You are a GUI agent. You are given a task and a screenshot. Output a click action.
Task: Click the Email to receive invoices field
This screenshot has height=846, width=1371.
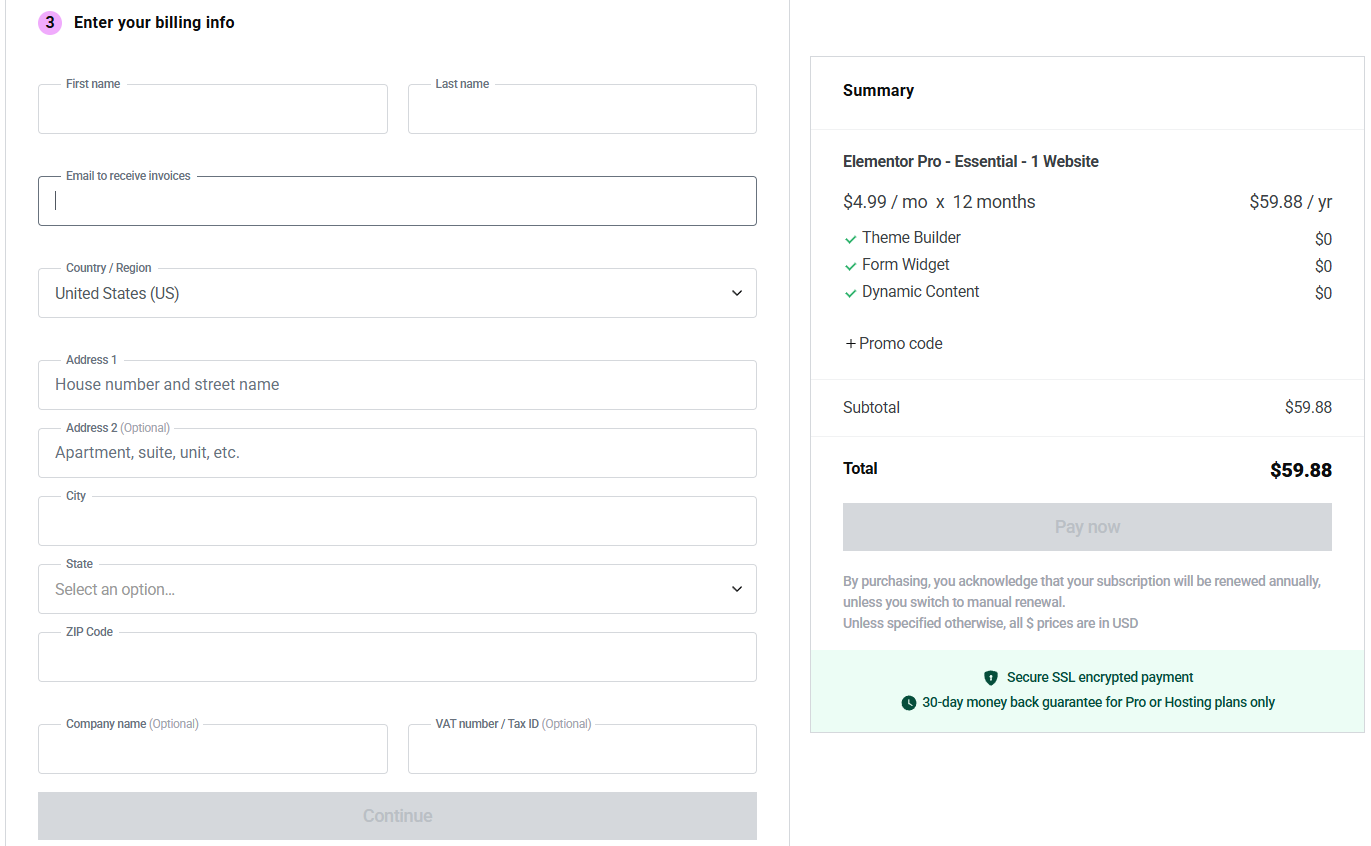click(397, 201)
